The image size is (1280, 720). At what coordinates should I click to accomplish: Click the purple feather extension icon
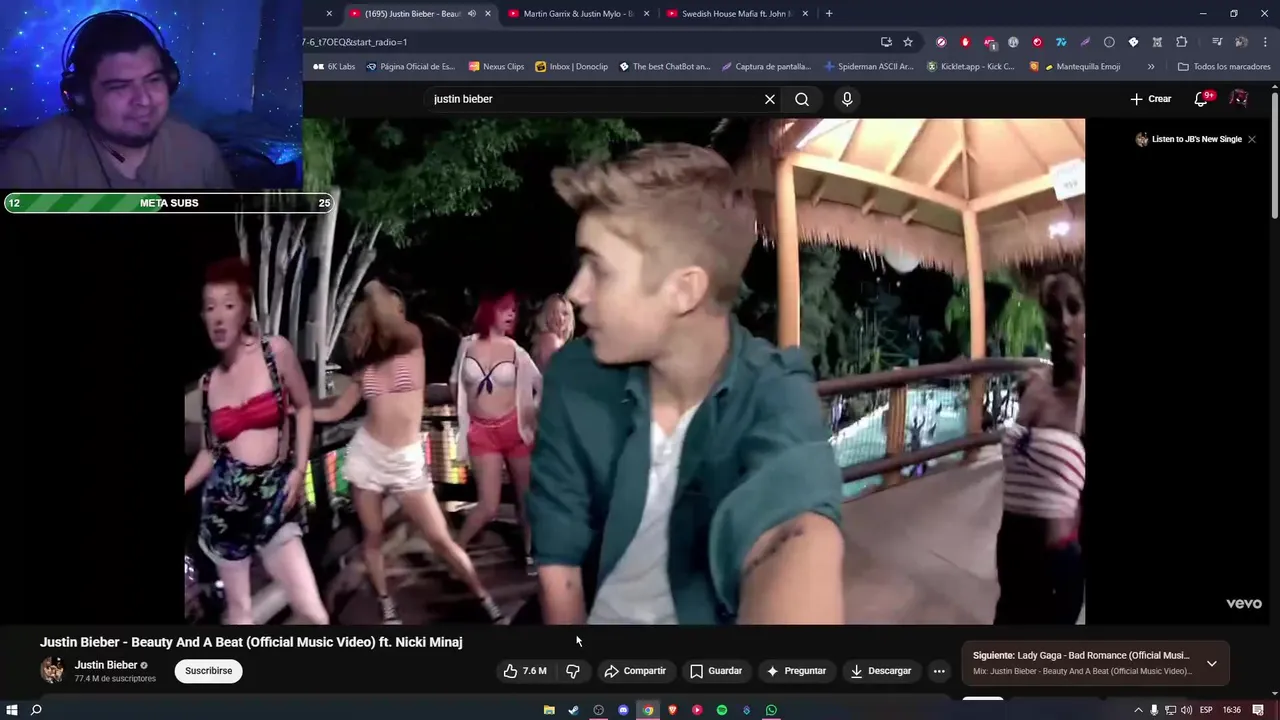[x=1085, y=42]
